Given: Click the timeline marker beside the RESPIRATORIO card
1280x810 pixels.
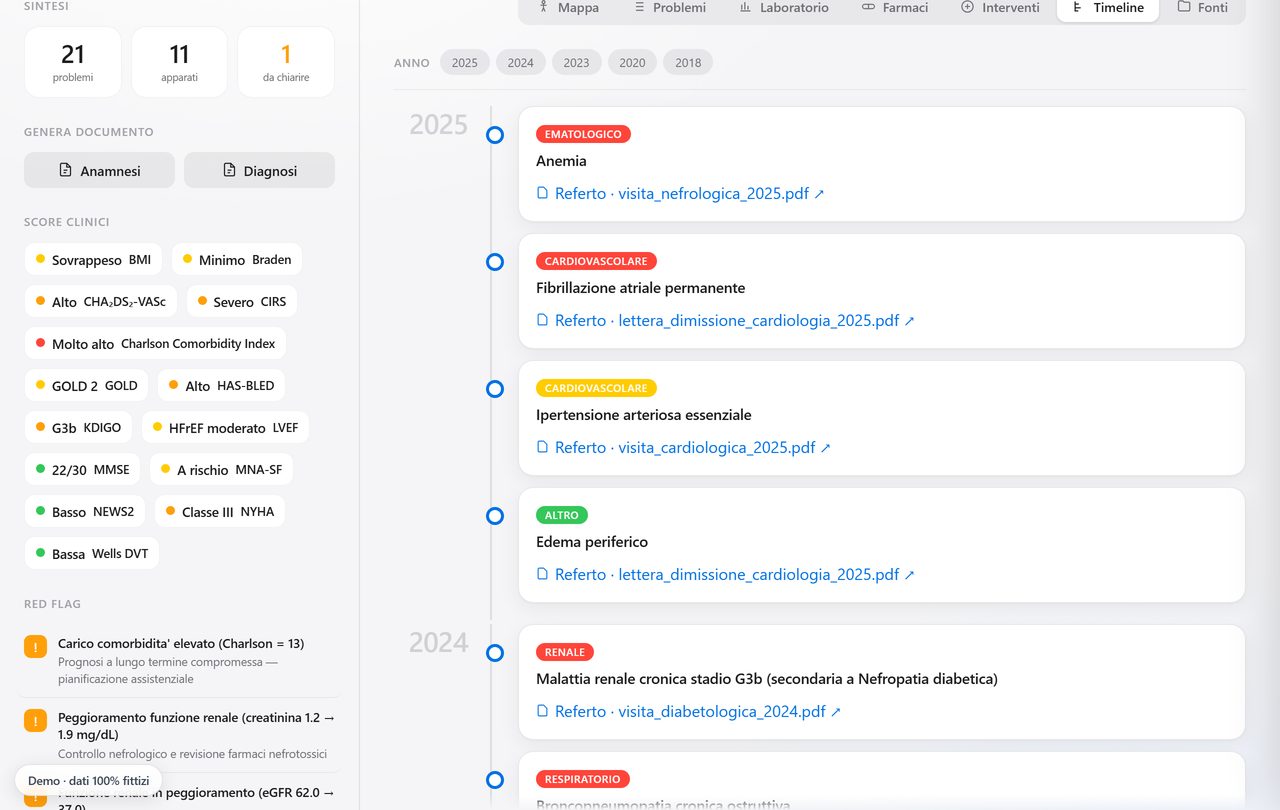Looking at the screenshot, I should click(x=494, y=779).
